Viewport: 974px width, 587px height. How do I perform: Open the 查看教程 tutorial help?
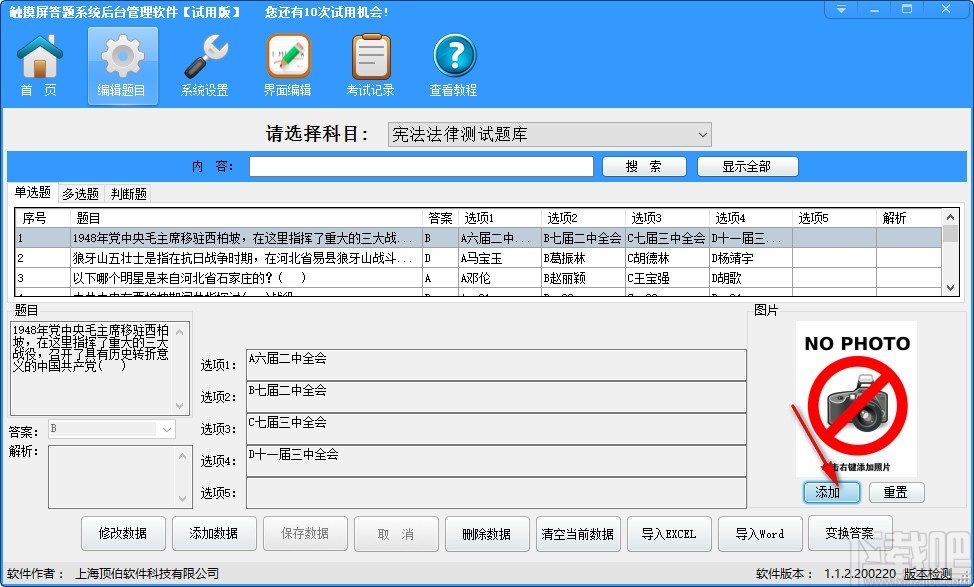pos(453,63)
